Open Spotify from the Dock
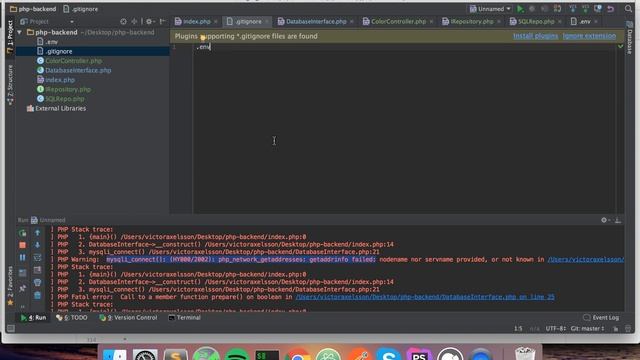The width and height of the screenshot is (640, 360). pyautogui.click(x=237, y=354)
